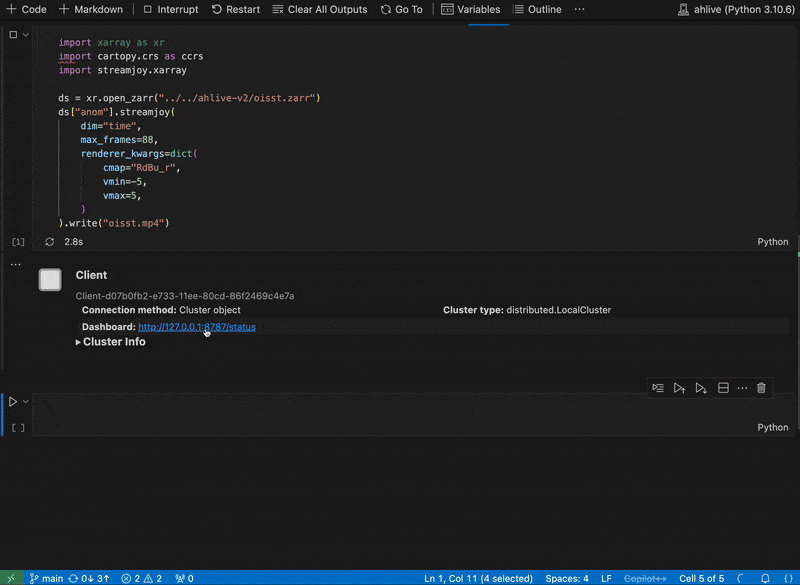Open the Variables panel
The width and height of the screenshot is (800, 585).
point(472,9)
